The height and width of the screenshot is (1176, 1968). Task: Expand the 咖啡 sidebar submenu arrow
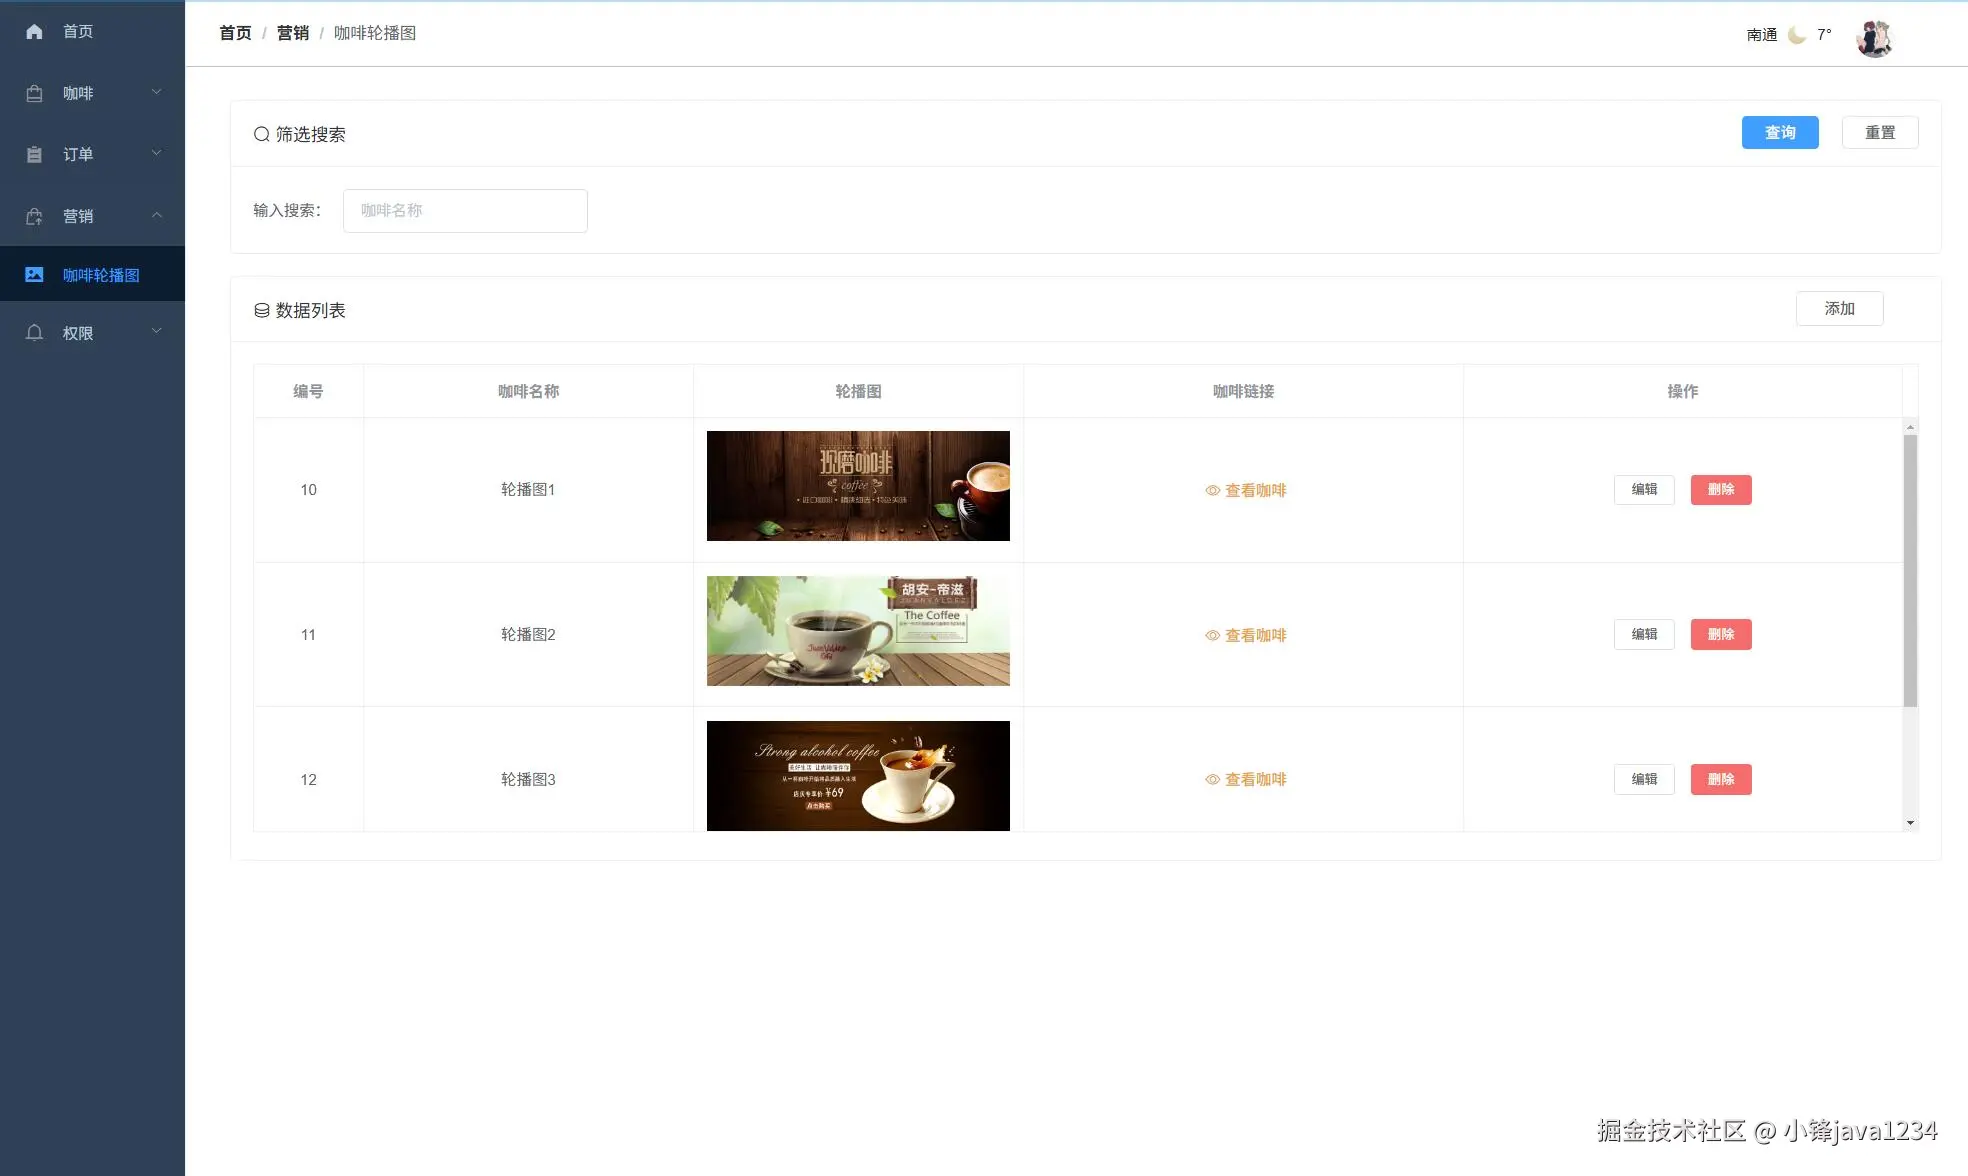pyautogui.click(x=157, y=92)
